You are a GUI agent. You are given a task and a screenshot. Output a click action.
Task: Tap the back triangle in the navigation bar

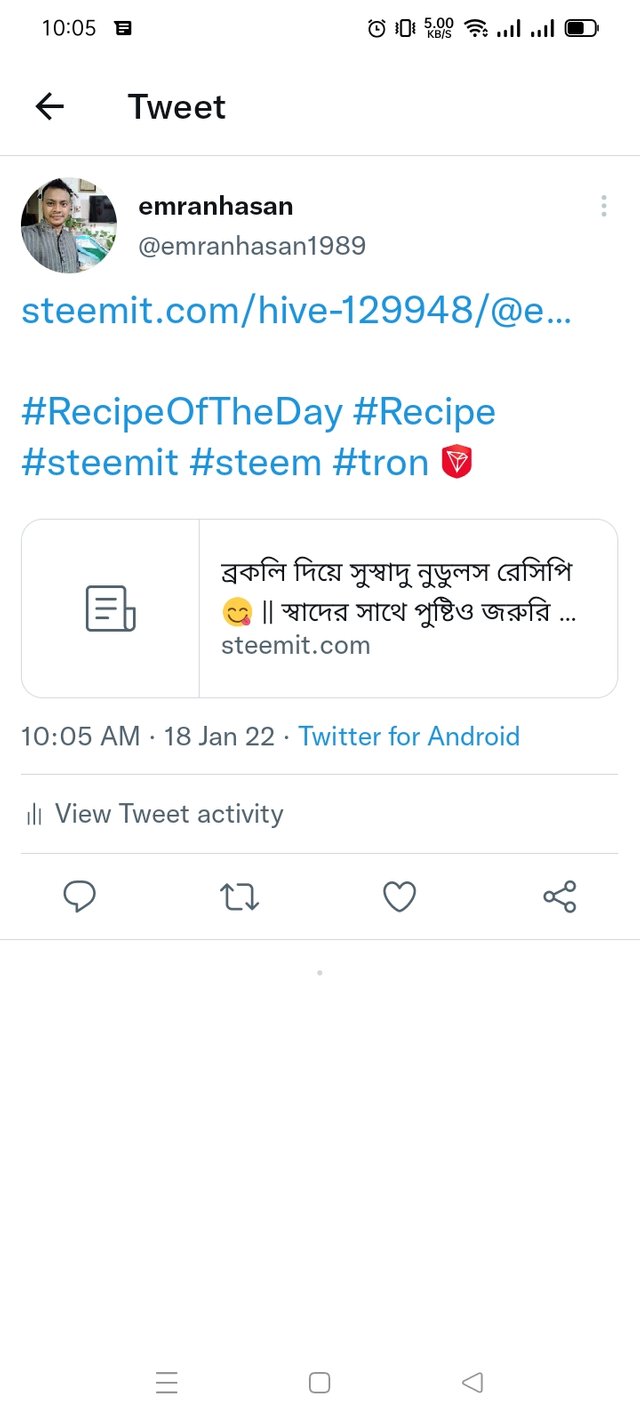point(471,1382)
